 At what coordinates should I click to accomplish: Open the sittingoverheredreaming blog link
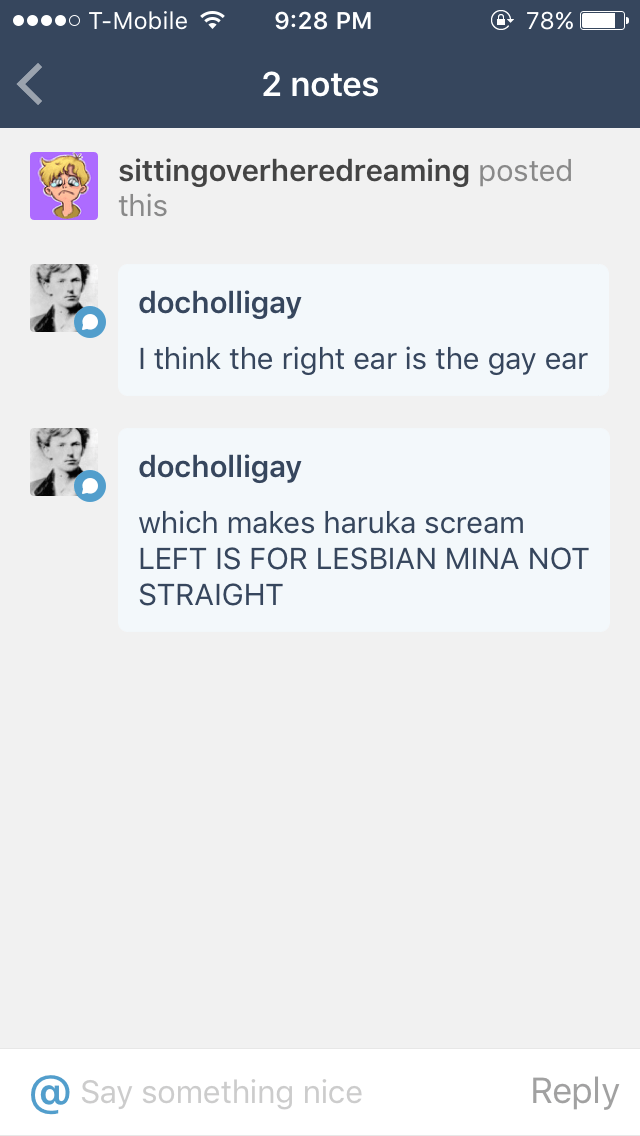(x=294, y=171)
